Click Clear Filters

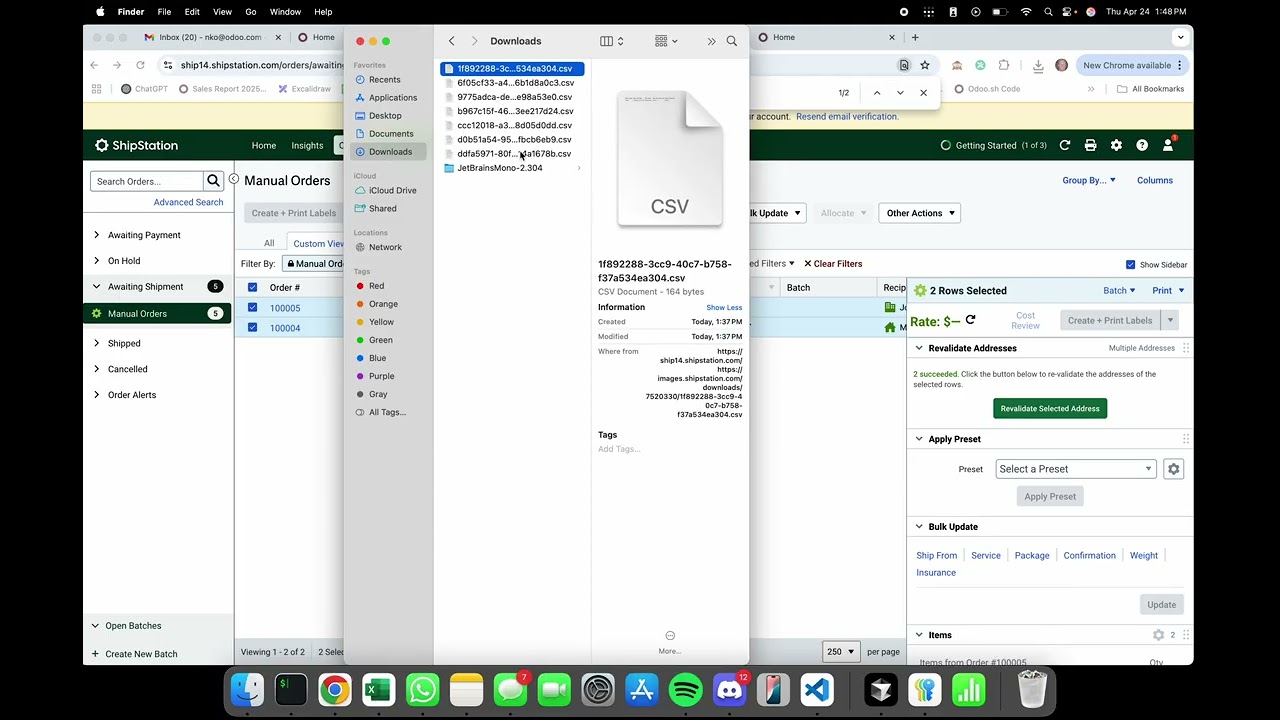[x=833, y=264]
